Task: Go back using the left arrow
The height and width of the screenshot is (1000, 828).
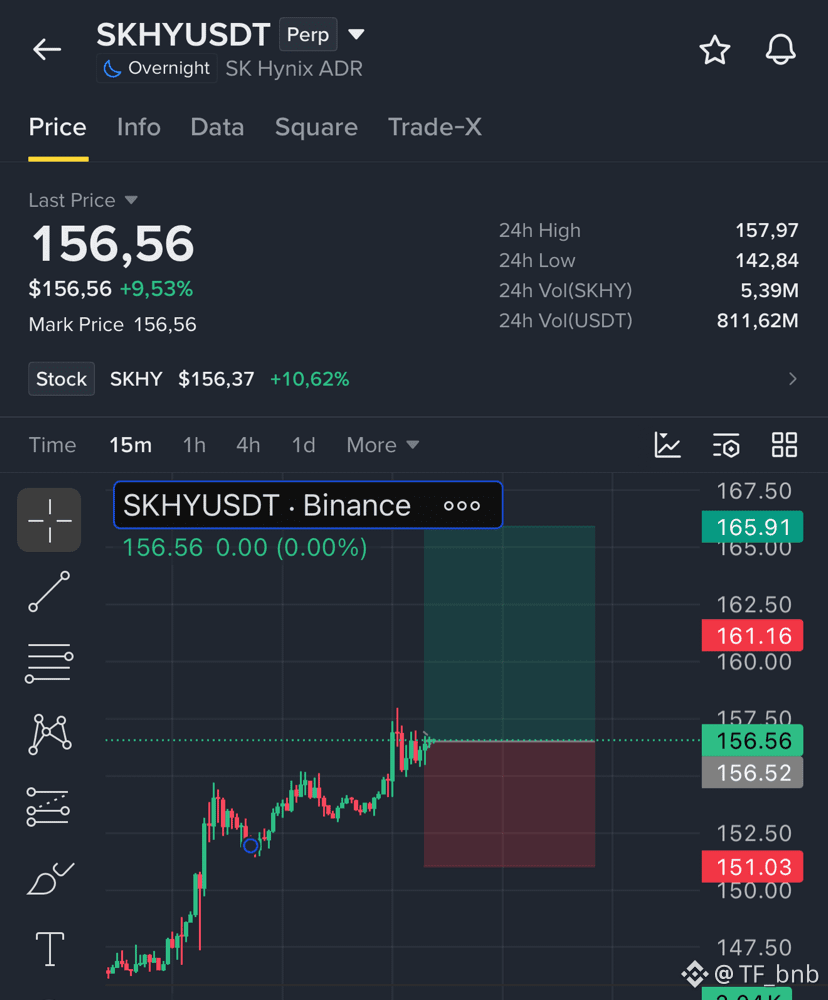Action: point(47,49)
